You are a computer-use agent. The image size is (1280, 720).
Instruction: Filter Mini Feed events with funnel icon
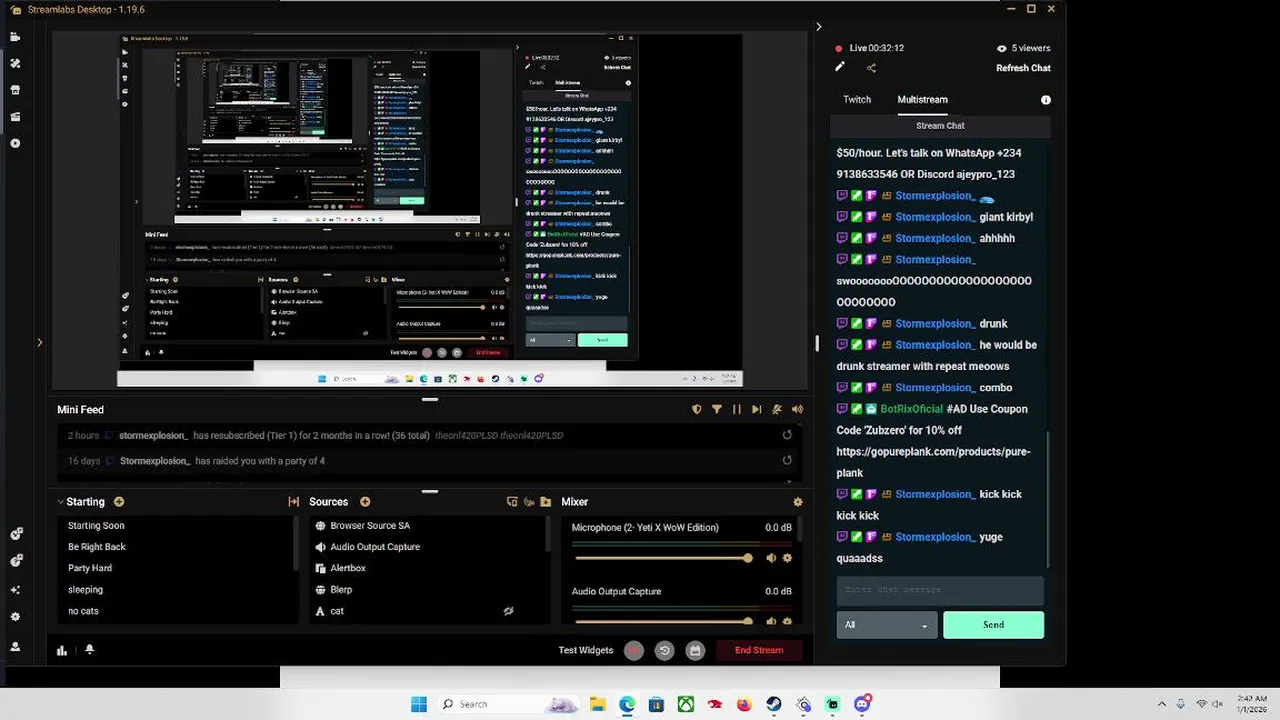(x=716, y=409)
